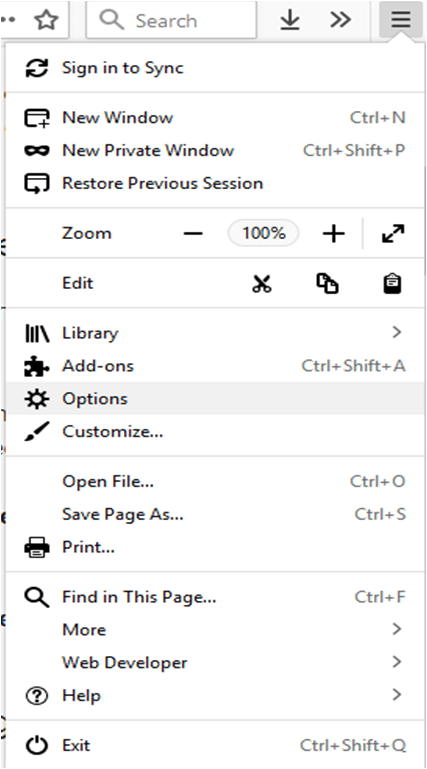
Task: Click in the Search field
Action: tap(171, 20)
